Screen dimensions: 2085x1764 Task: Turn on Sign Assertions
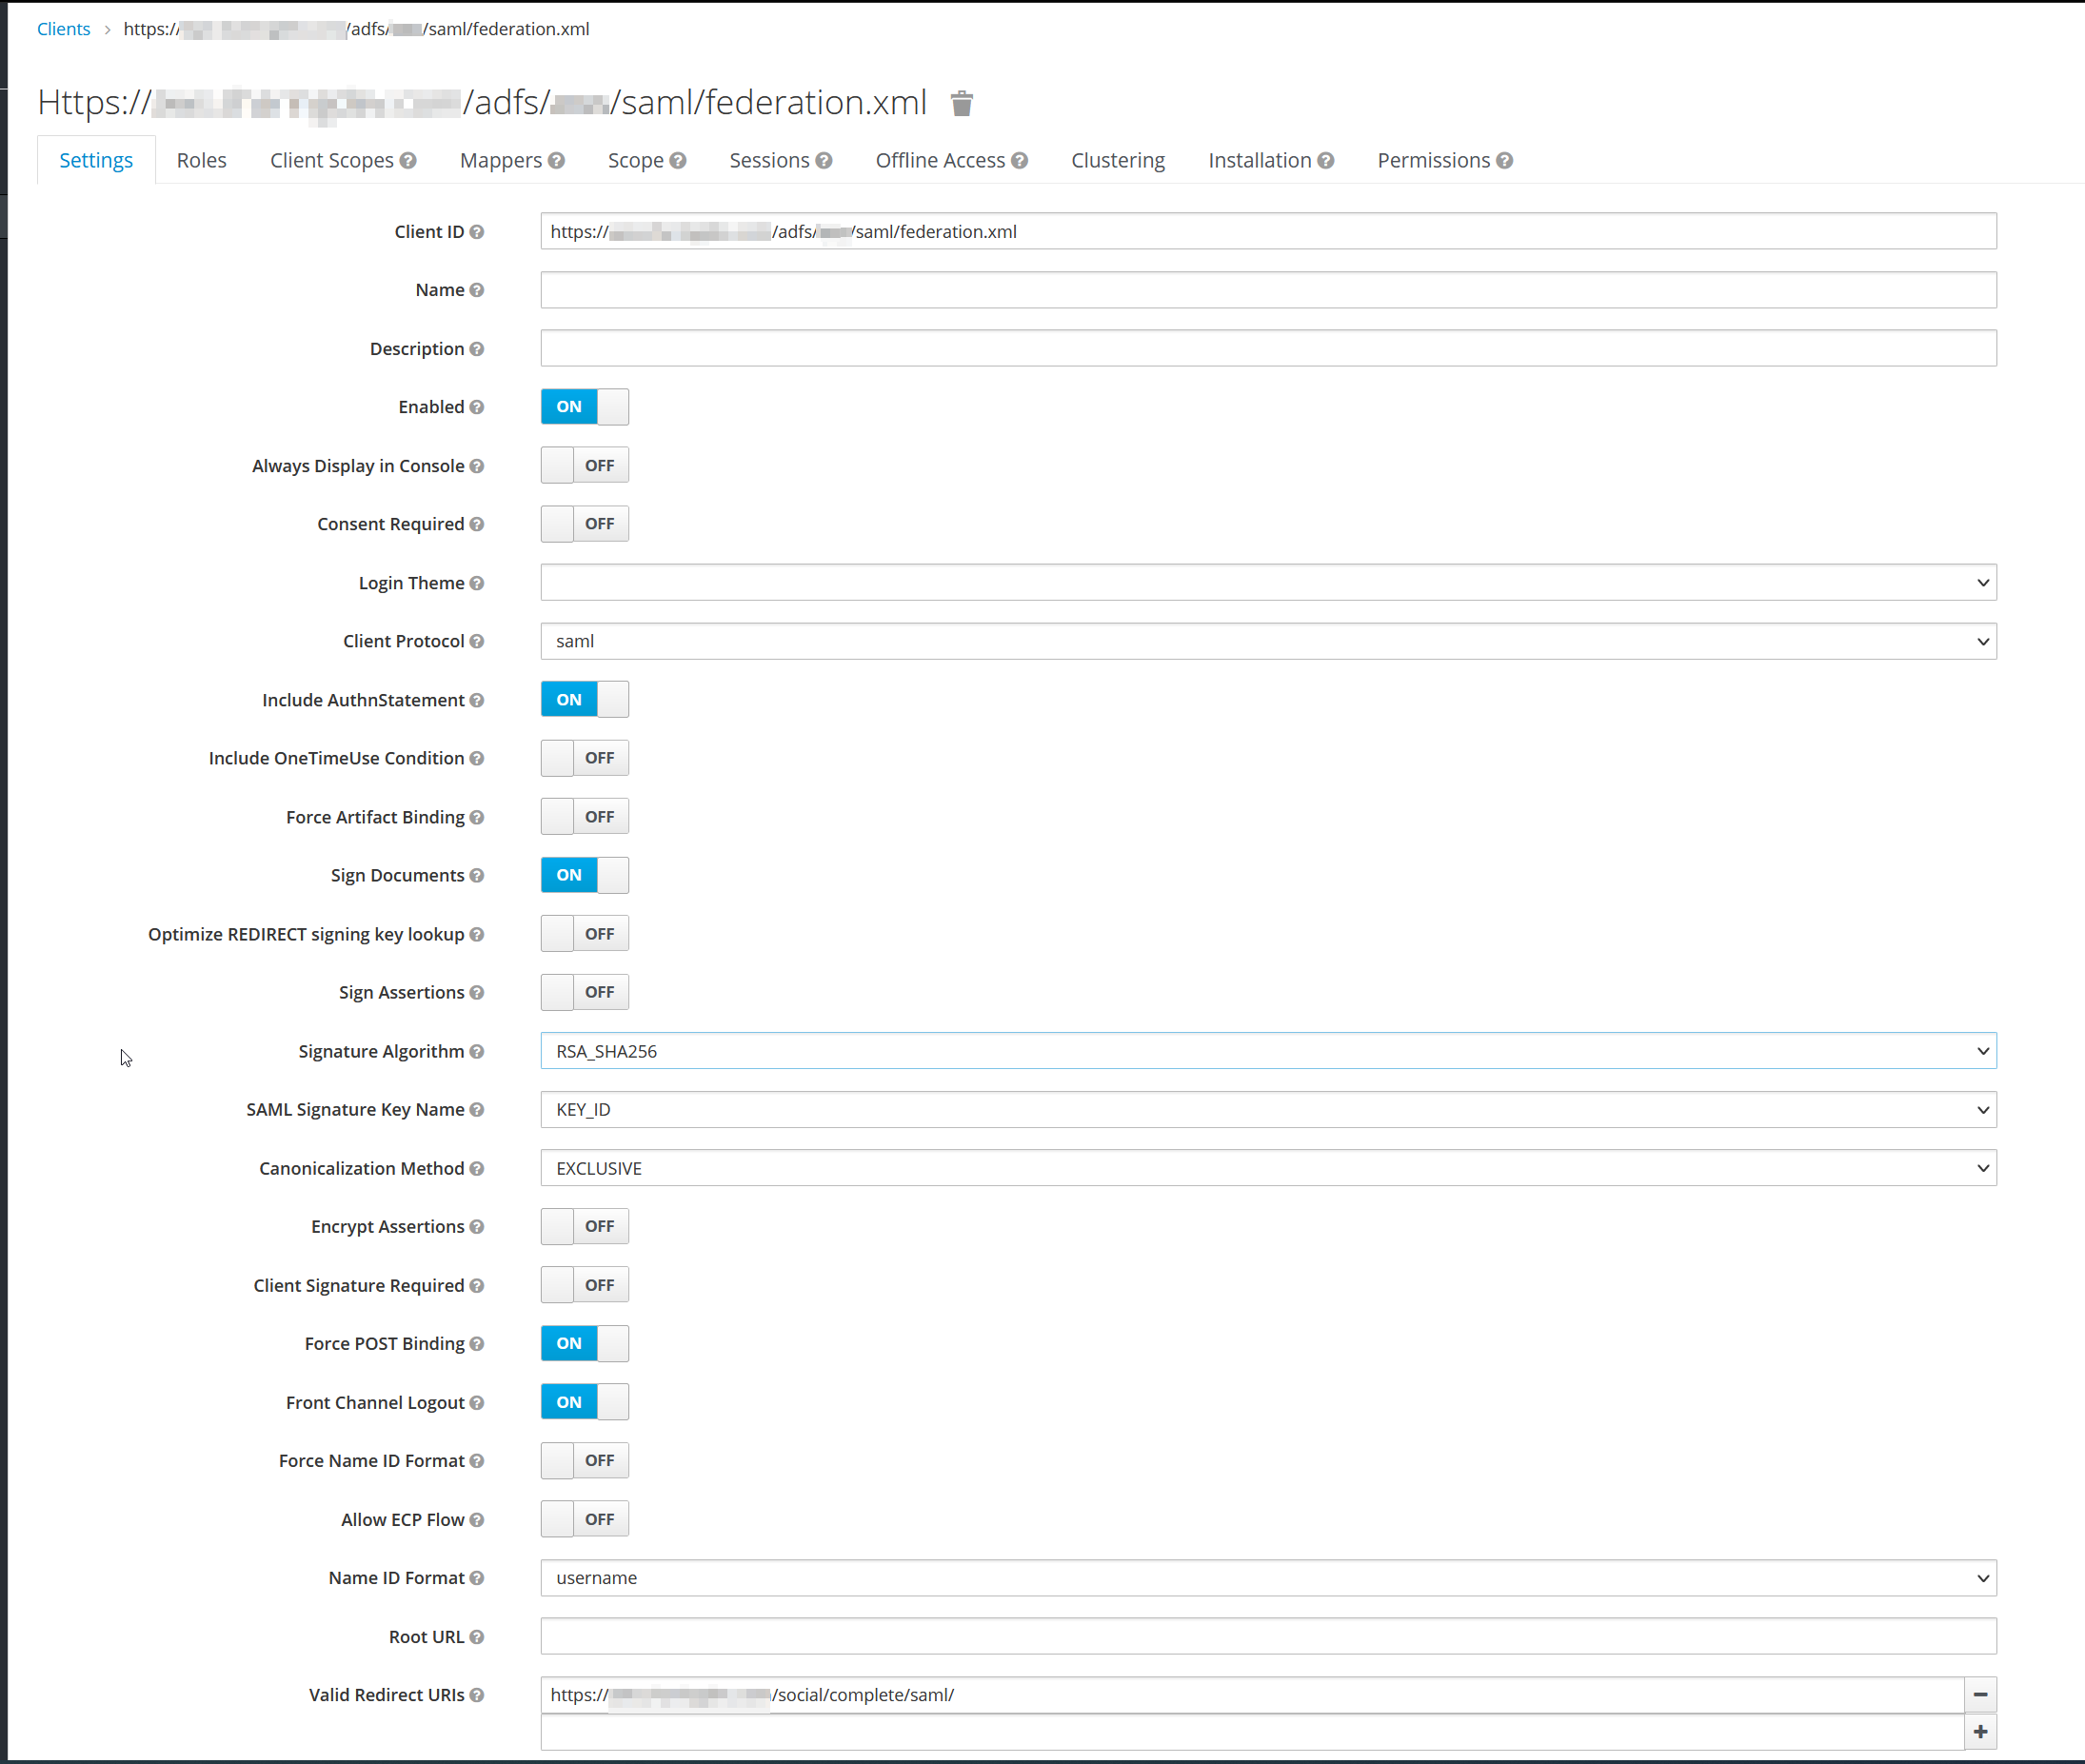(x=584, y=992)
